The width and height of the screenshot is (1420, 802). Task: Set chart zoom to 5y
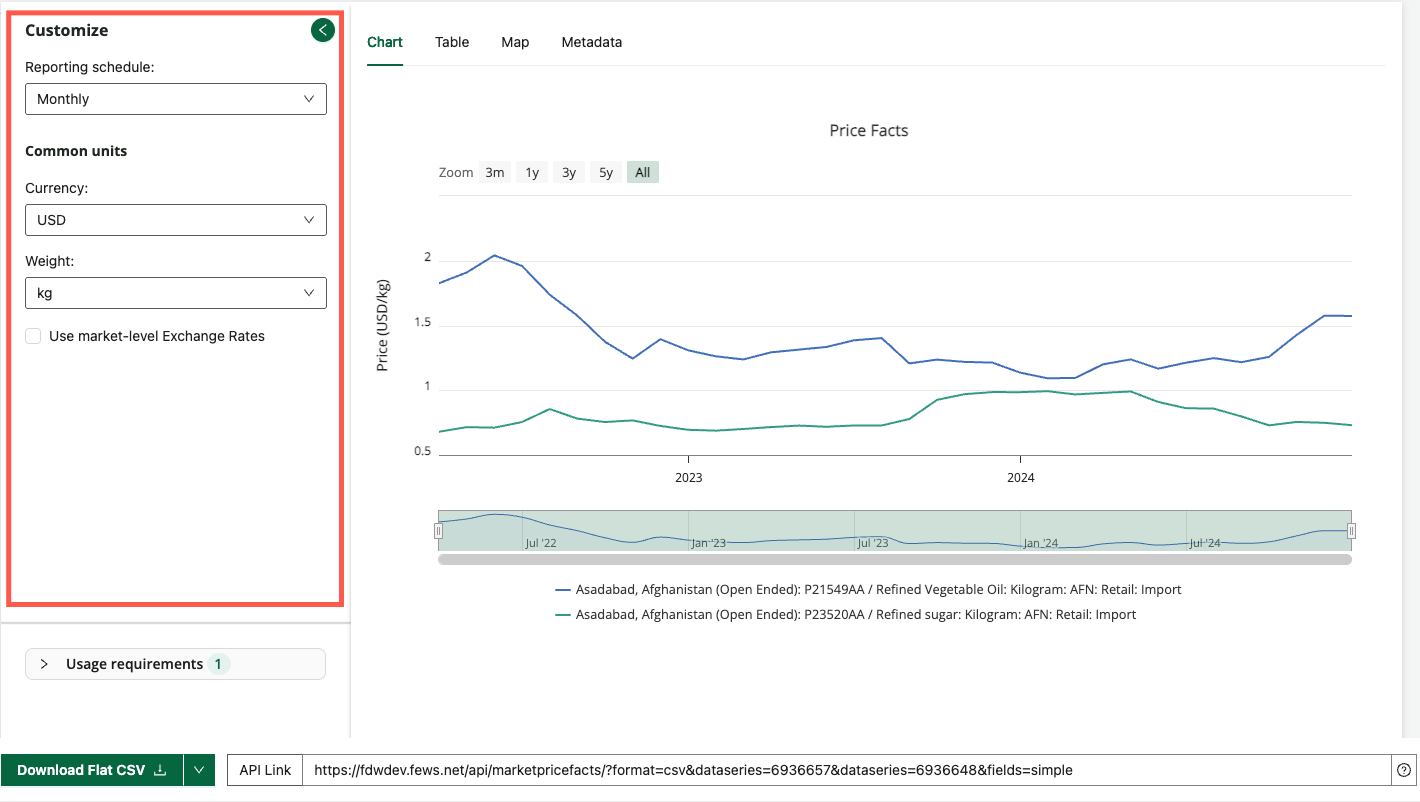[606, 172]
